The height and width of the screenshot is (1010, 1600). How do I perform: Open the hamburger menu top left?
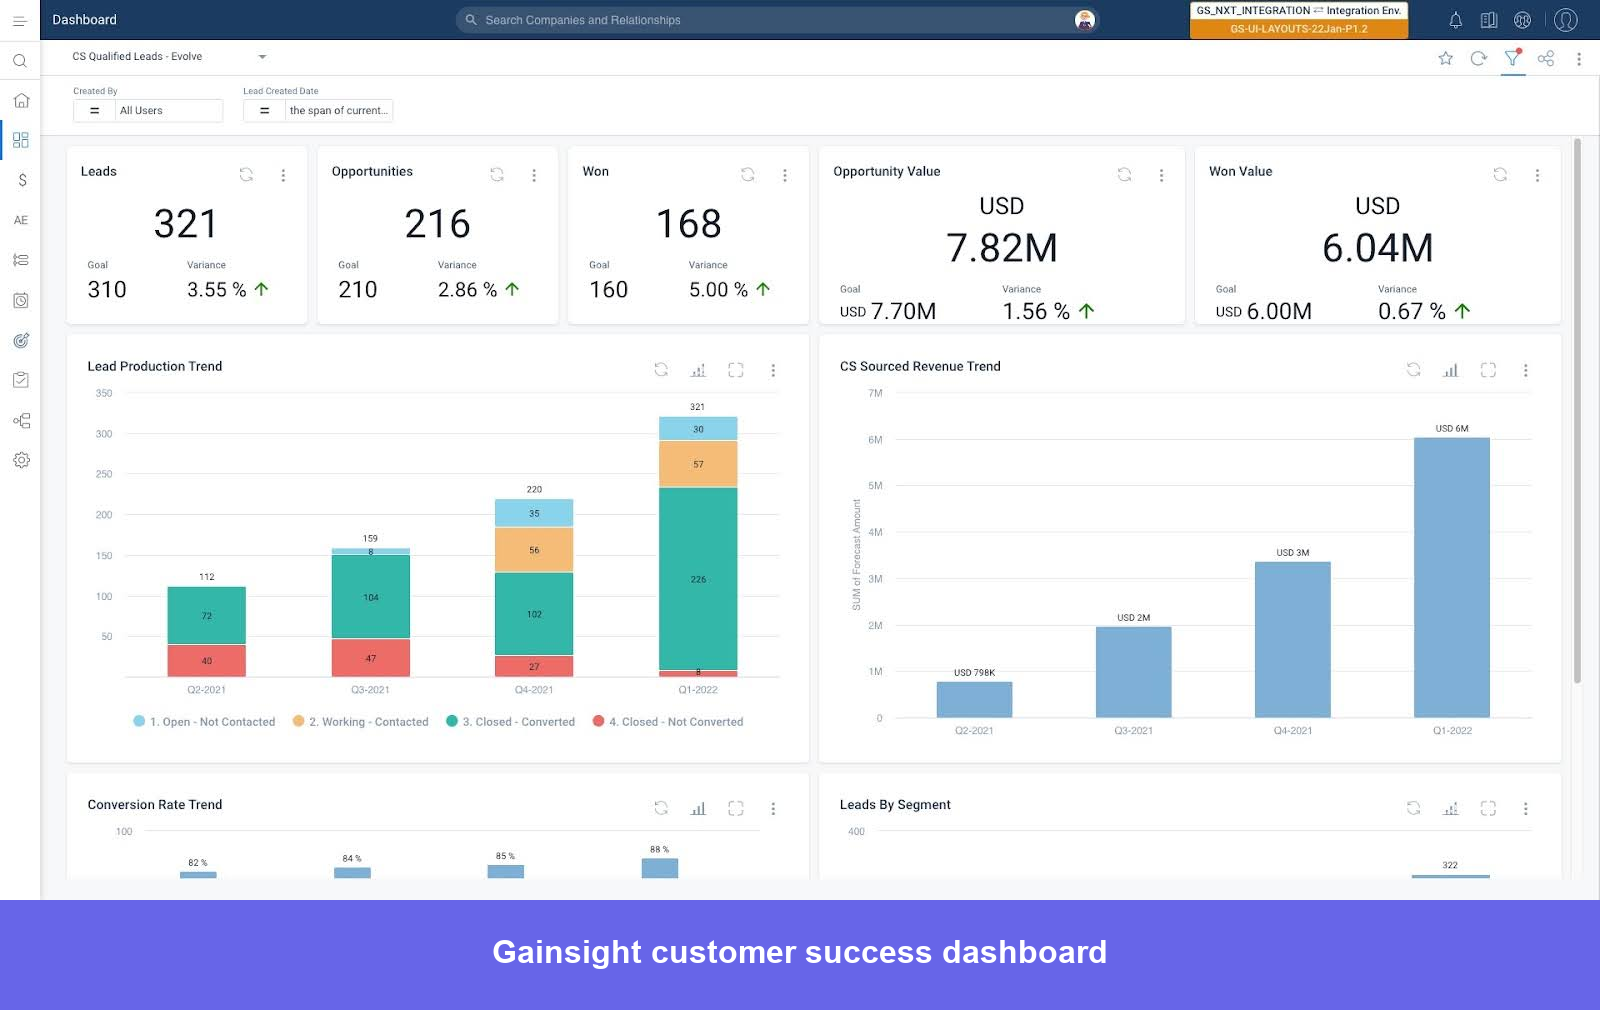[x=19, y=19]
